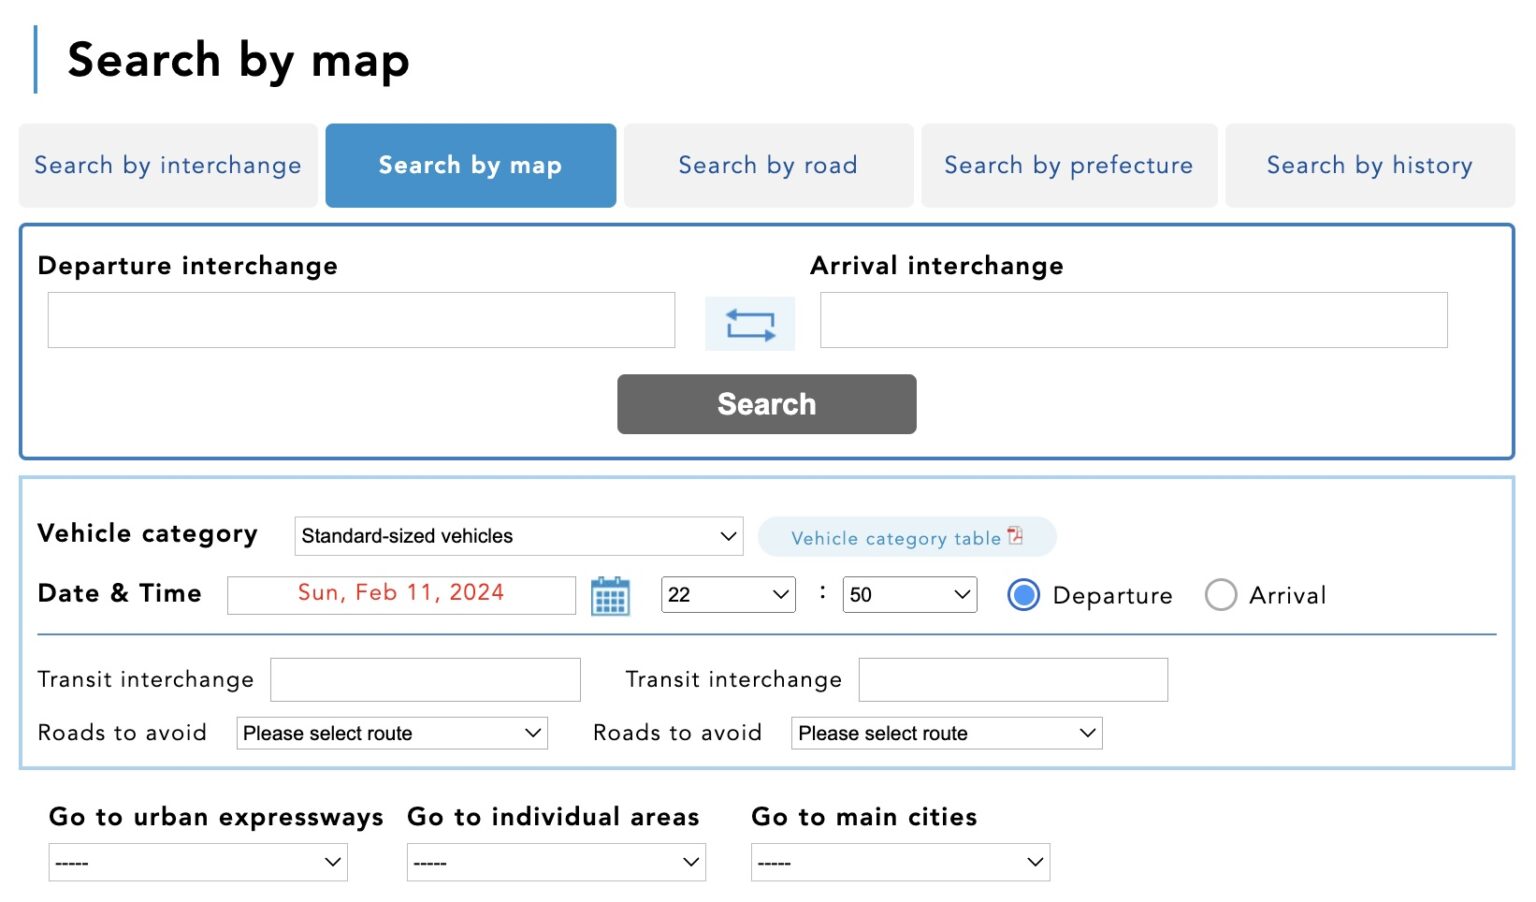Switch to the Search by interchange tab
Image resolution: width=1536 pixels, height=902 pixels.
[x=167, y=165]
